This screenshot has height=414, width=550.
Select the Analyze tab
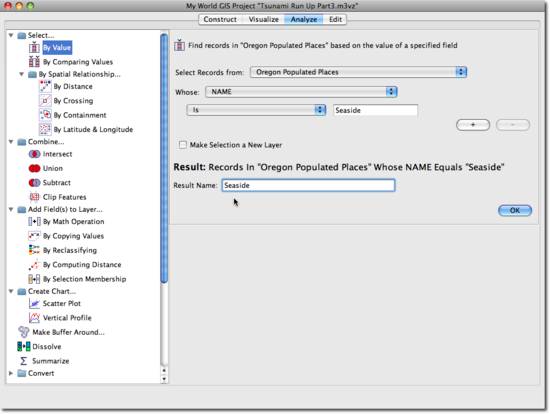coord(304,19)
